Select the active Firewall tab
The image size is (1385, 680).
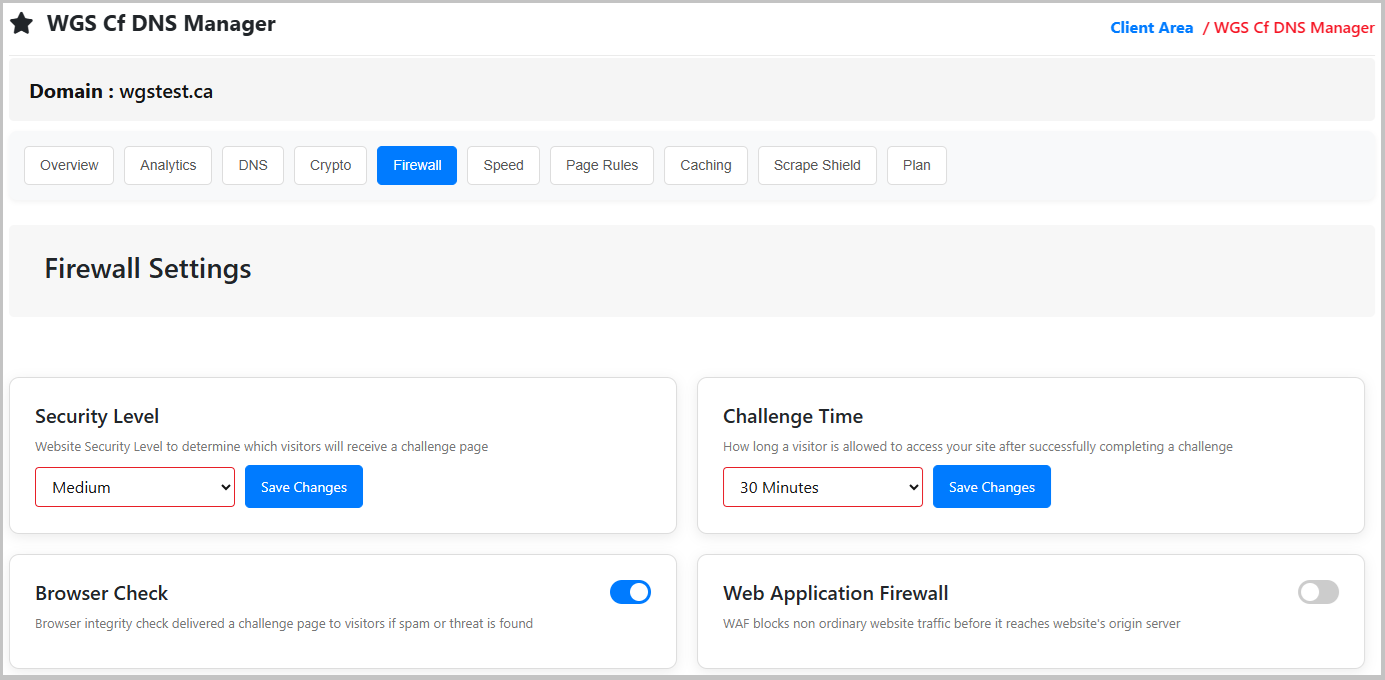pos(417,166)
